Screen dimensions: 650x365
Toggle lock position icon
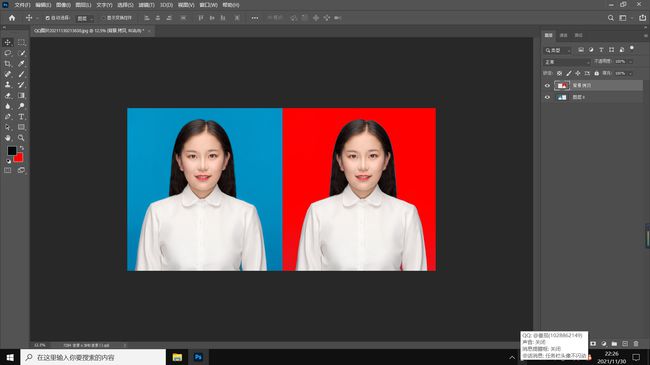(x=577, y=73)
